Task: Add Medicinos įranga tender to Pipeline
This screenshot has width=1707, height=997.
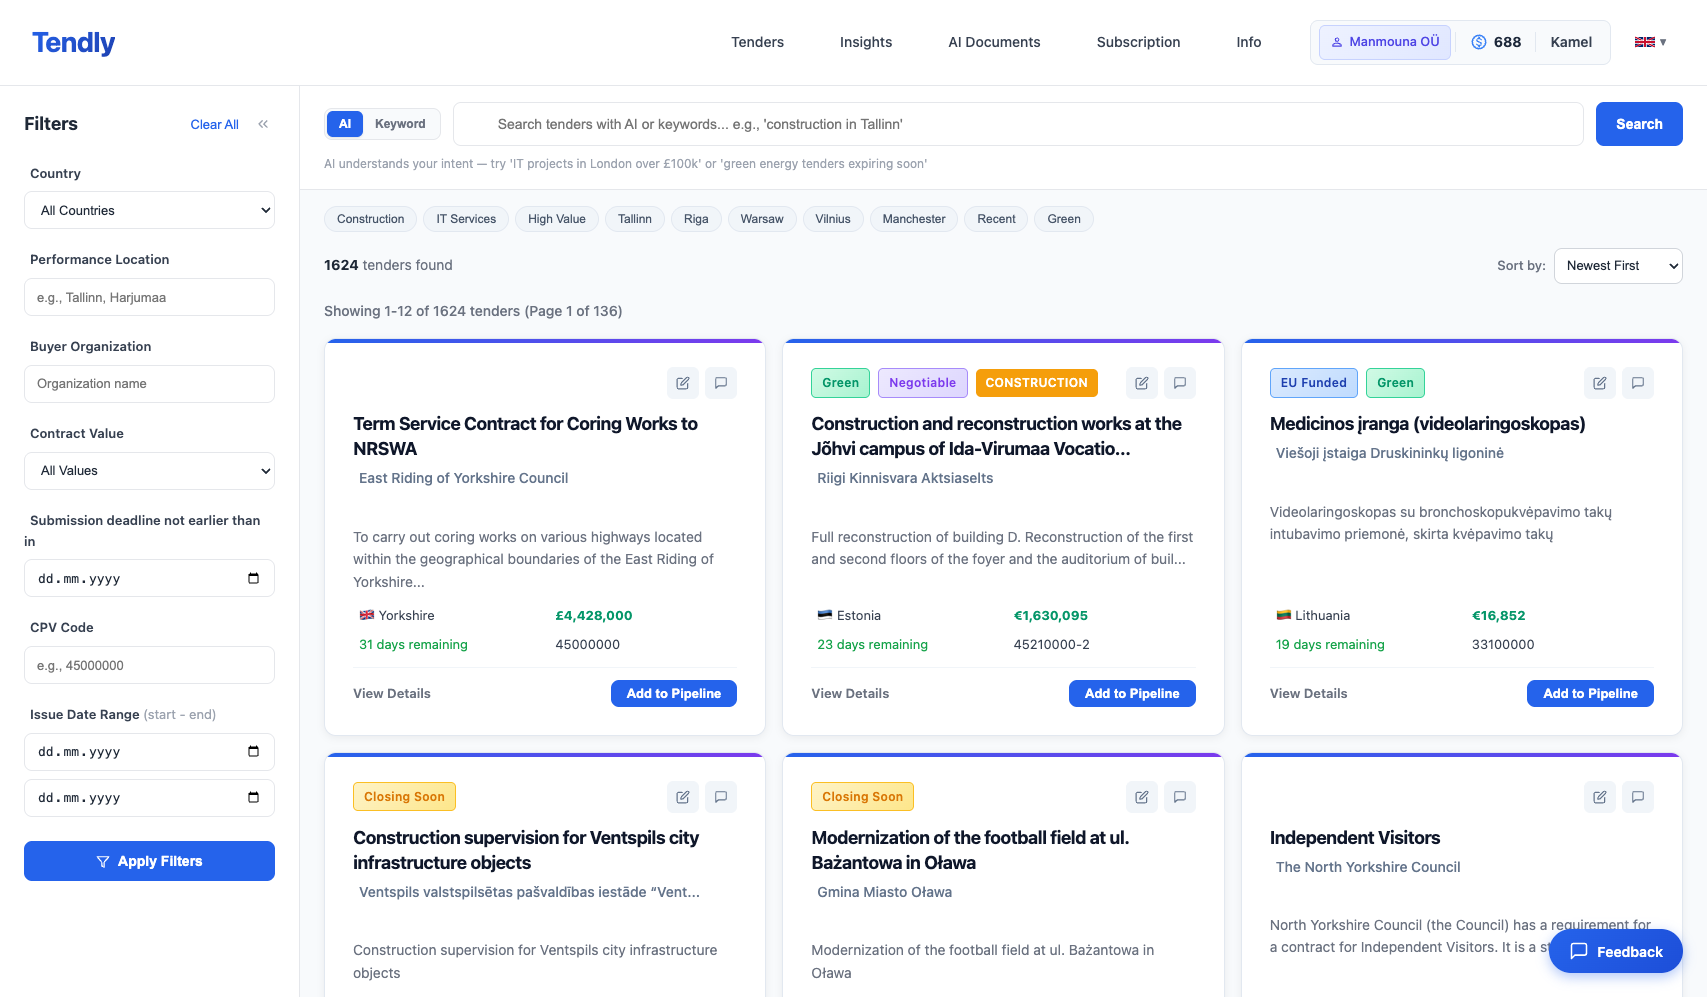Action: pos(1590,693)
